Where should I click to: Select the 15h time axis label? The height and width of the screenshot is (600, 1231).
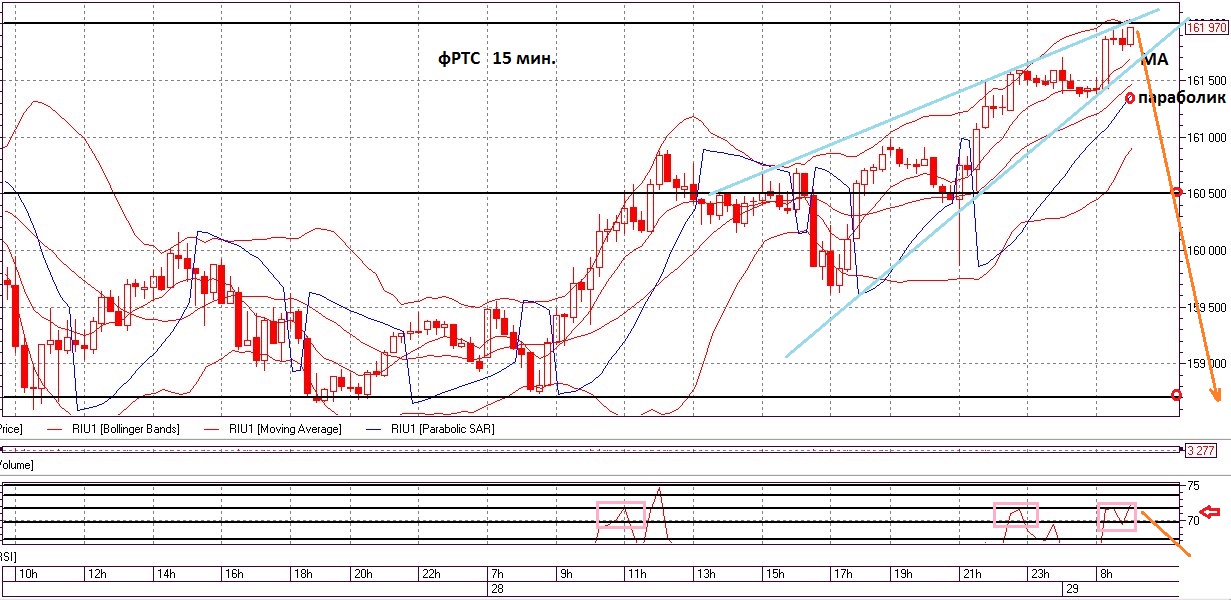(774, 574)
